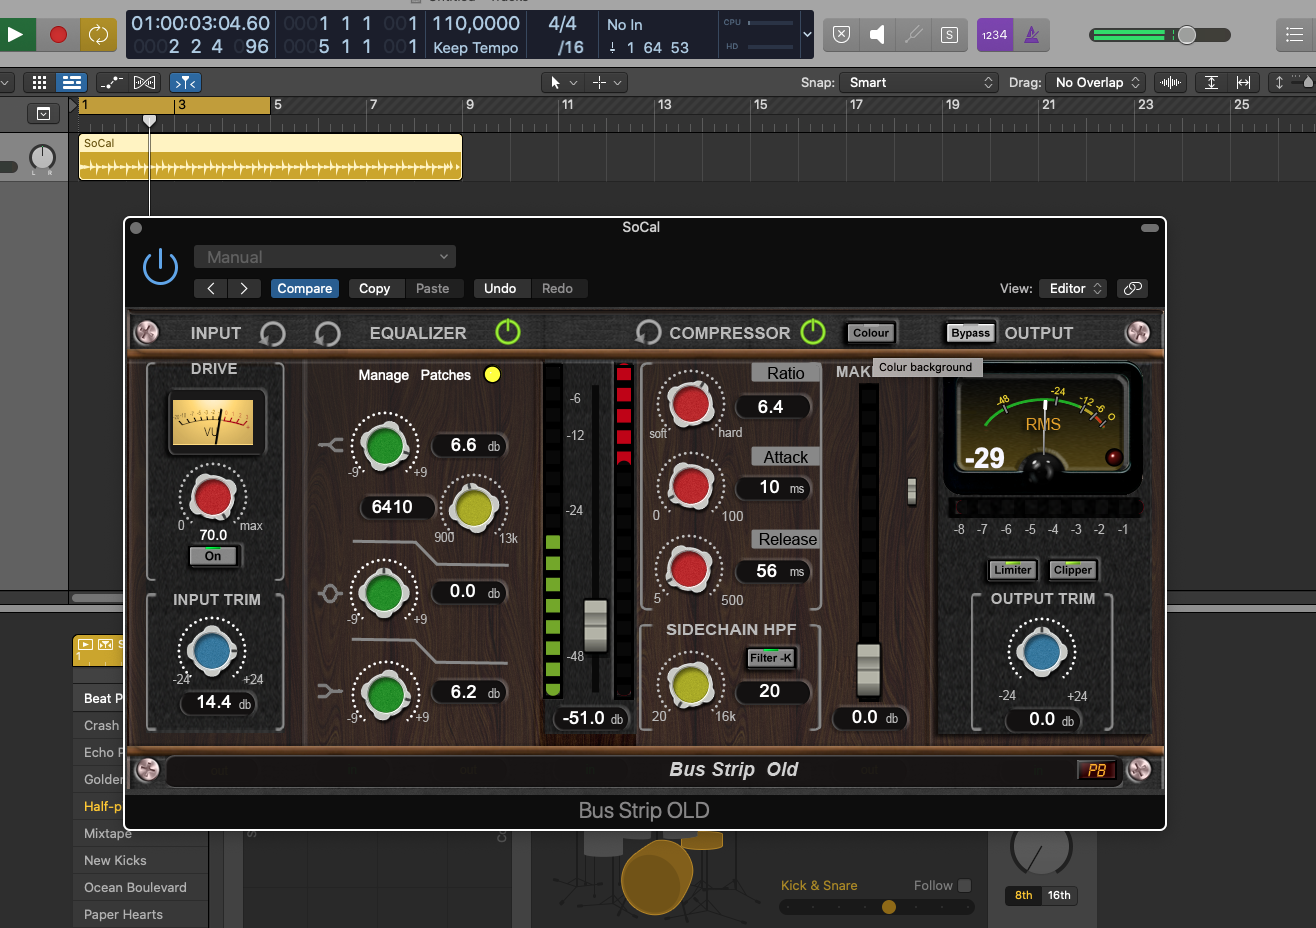Image resolution: width=1316 pixels, height=928 pixels.
Task: Click the tuner icon in control bar
Action: (913, 35)
